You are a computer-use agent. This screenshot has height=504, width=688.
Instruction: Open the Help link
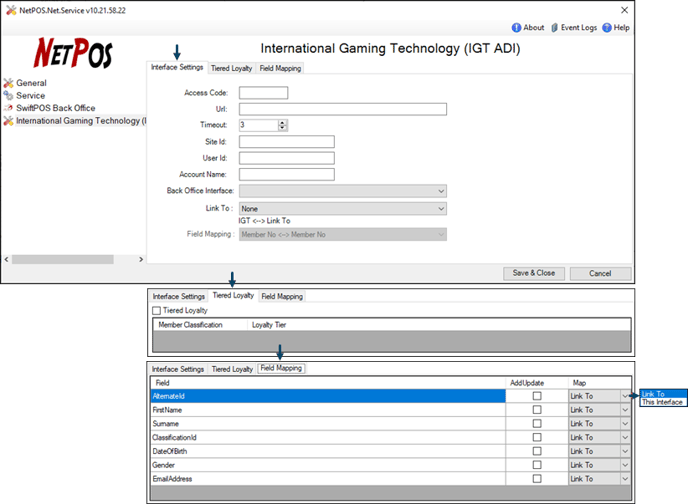point(621,28)
